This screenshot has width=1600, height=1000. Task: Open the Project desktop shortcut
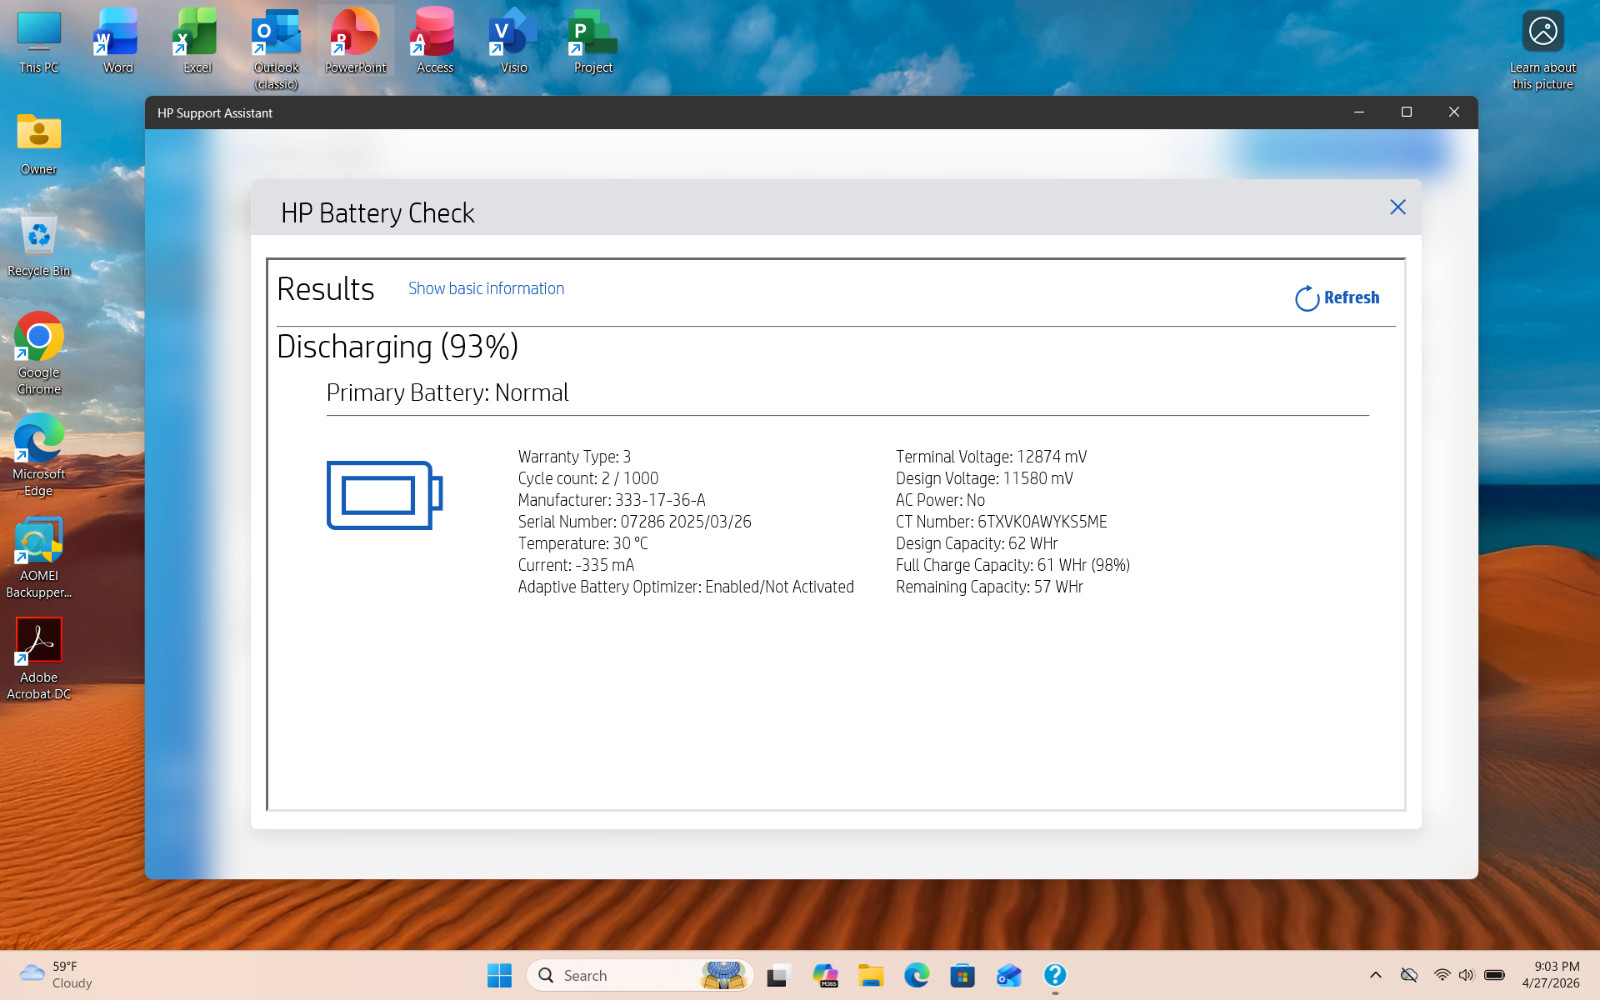[x=593, y=42]
